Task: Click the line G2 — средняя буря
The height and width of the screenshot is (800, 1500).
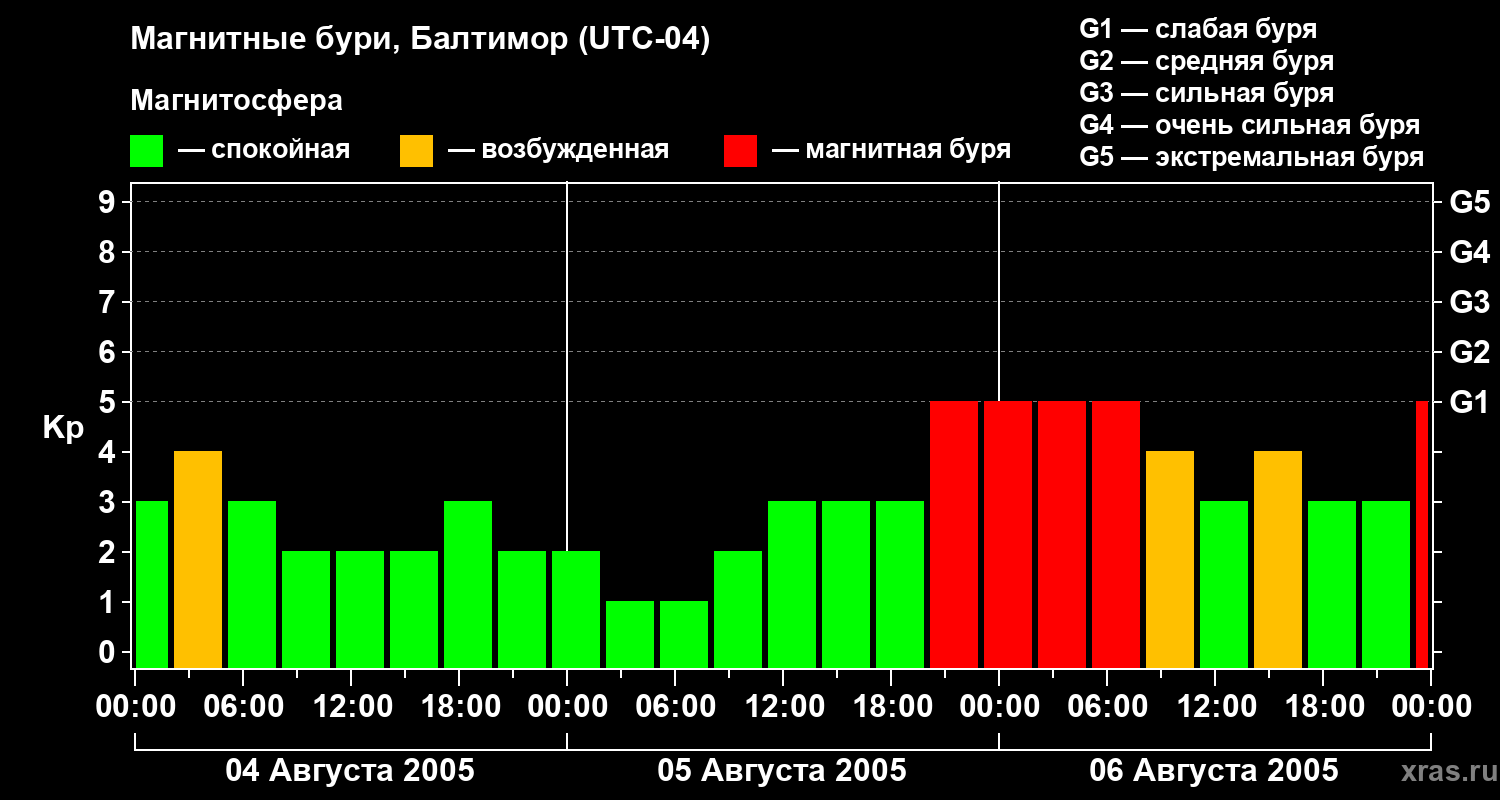Action: click(1207, 61)
